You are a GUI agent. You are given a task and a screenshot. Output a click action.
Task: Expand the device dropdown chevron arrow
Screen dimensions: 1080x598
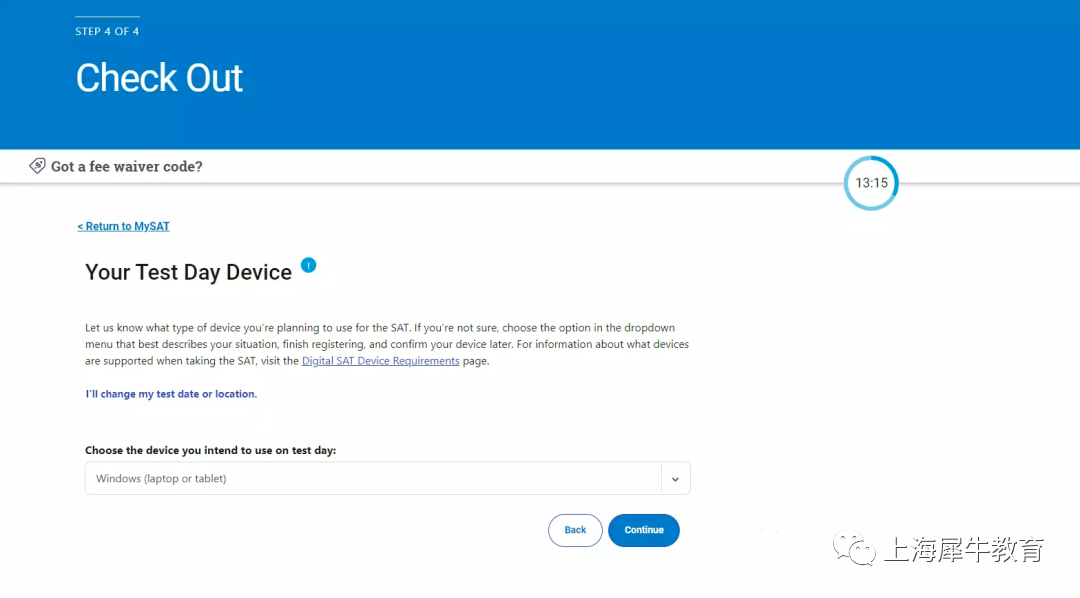[x=675, y=479]
